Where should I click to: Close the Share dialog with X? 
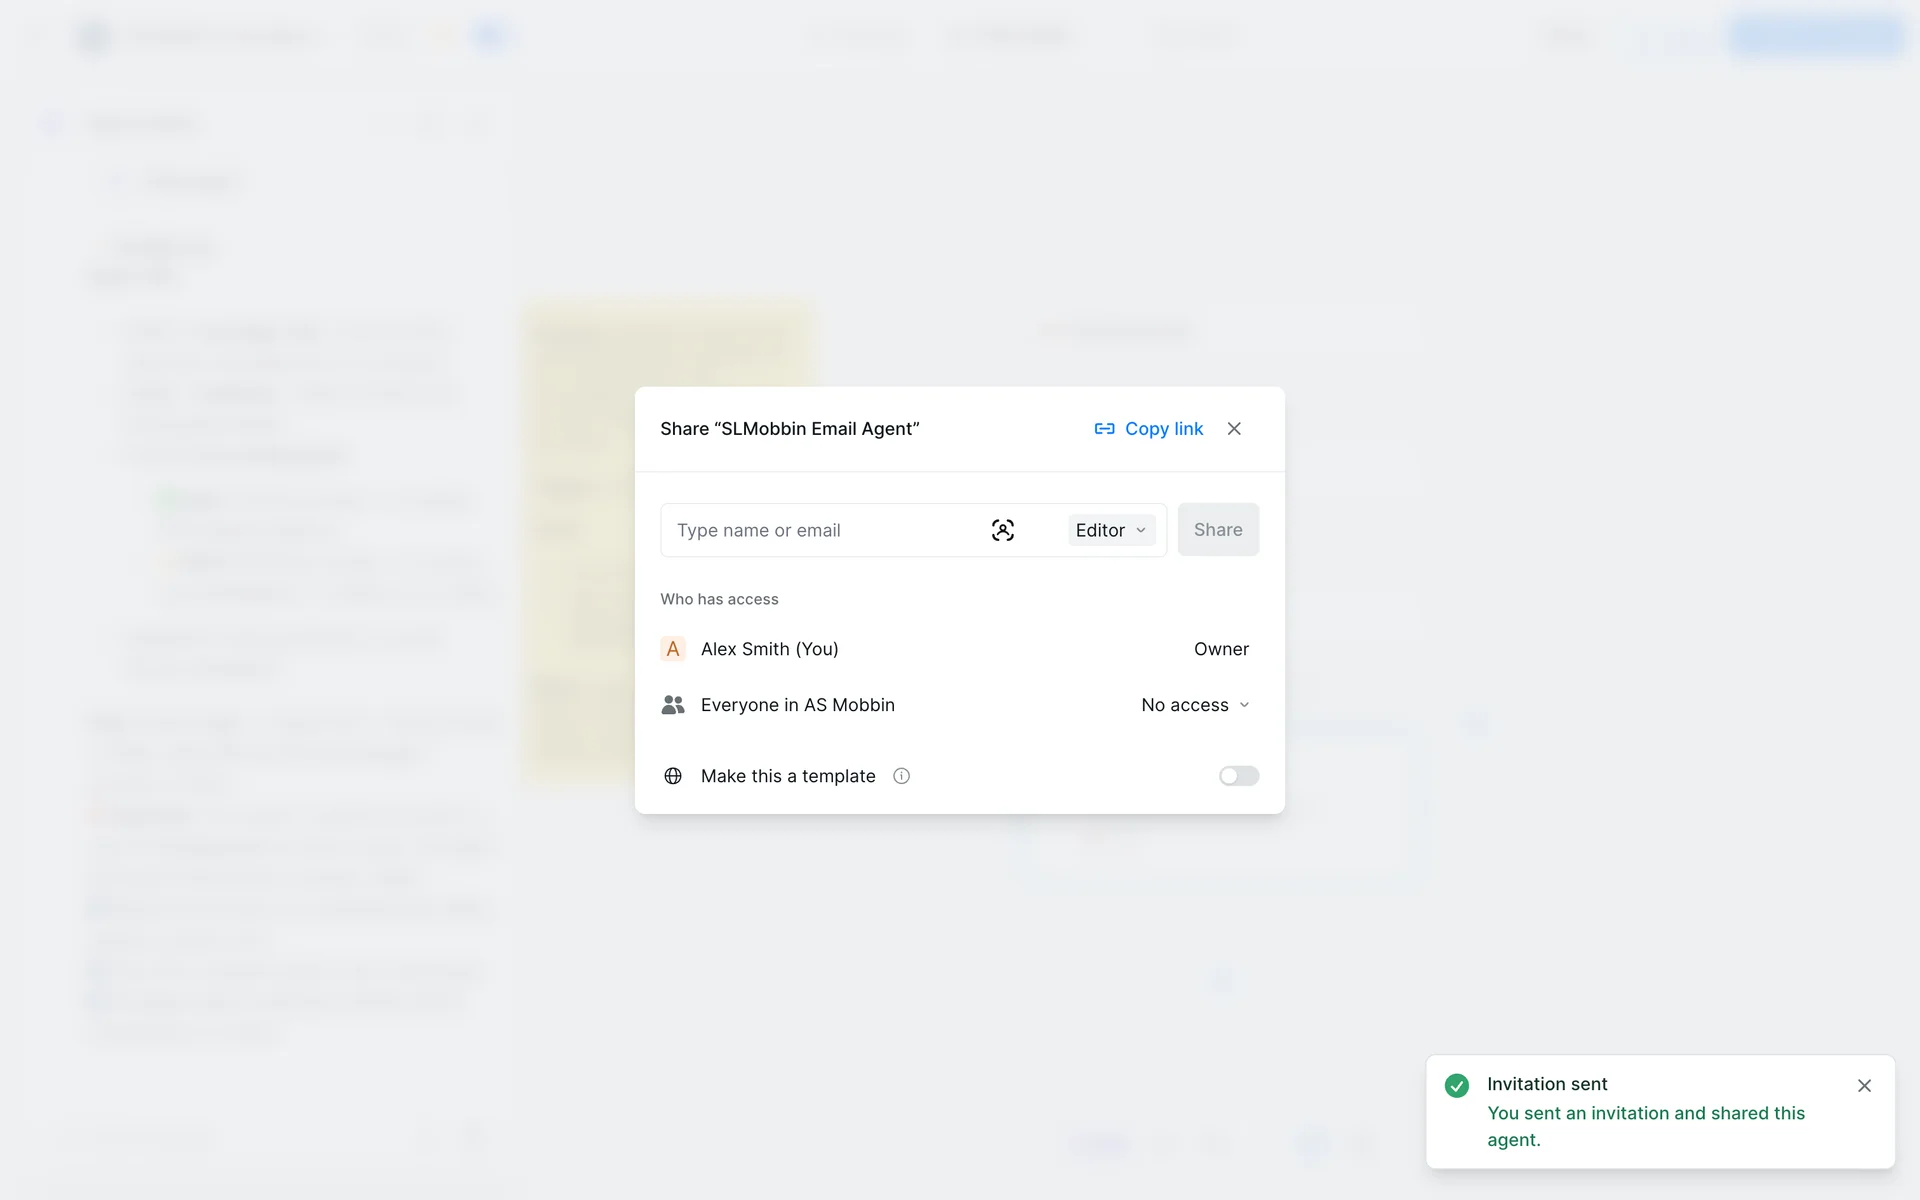pos(1234,429)
